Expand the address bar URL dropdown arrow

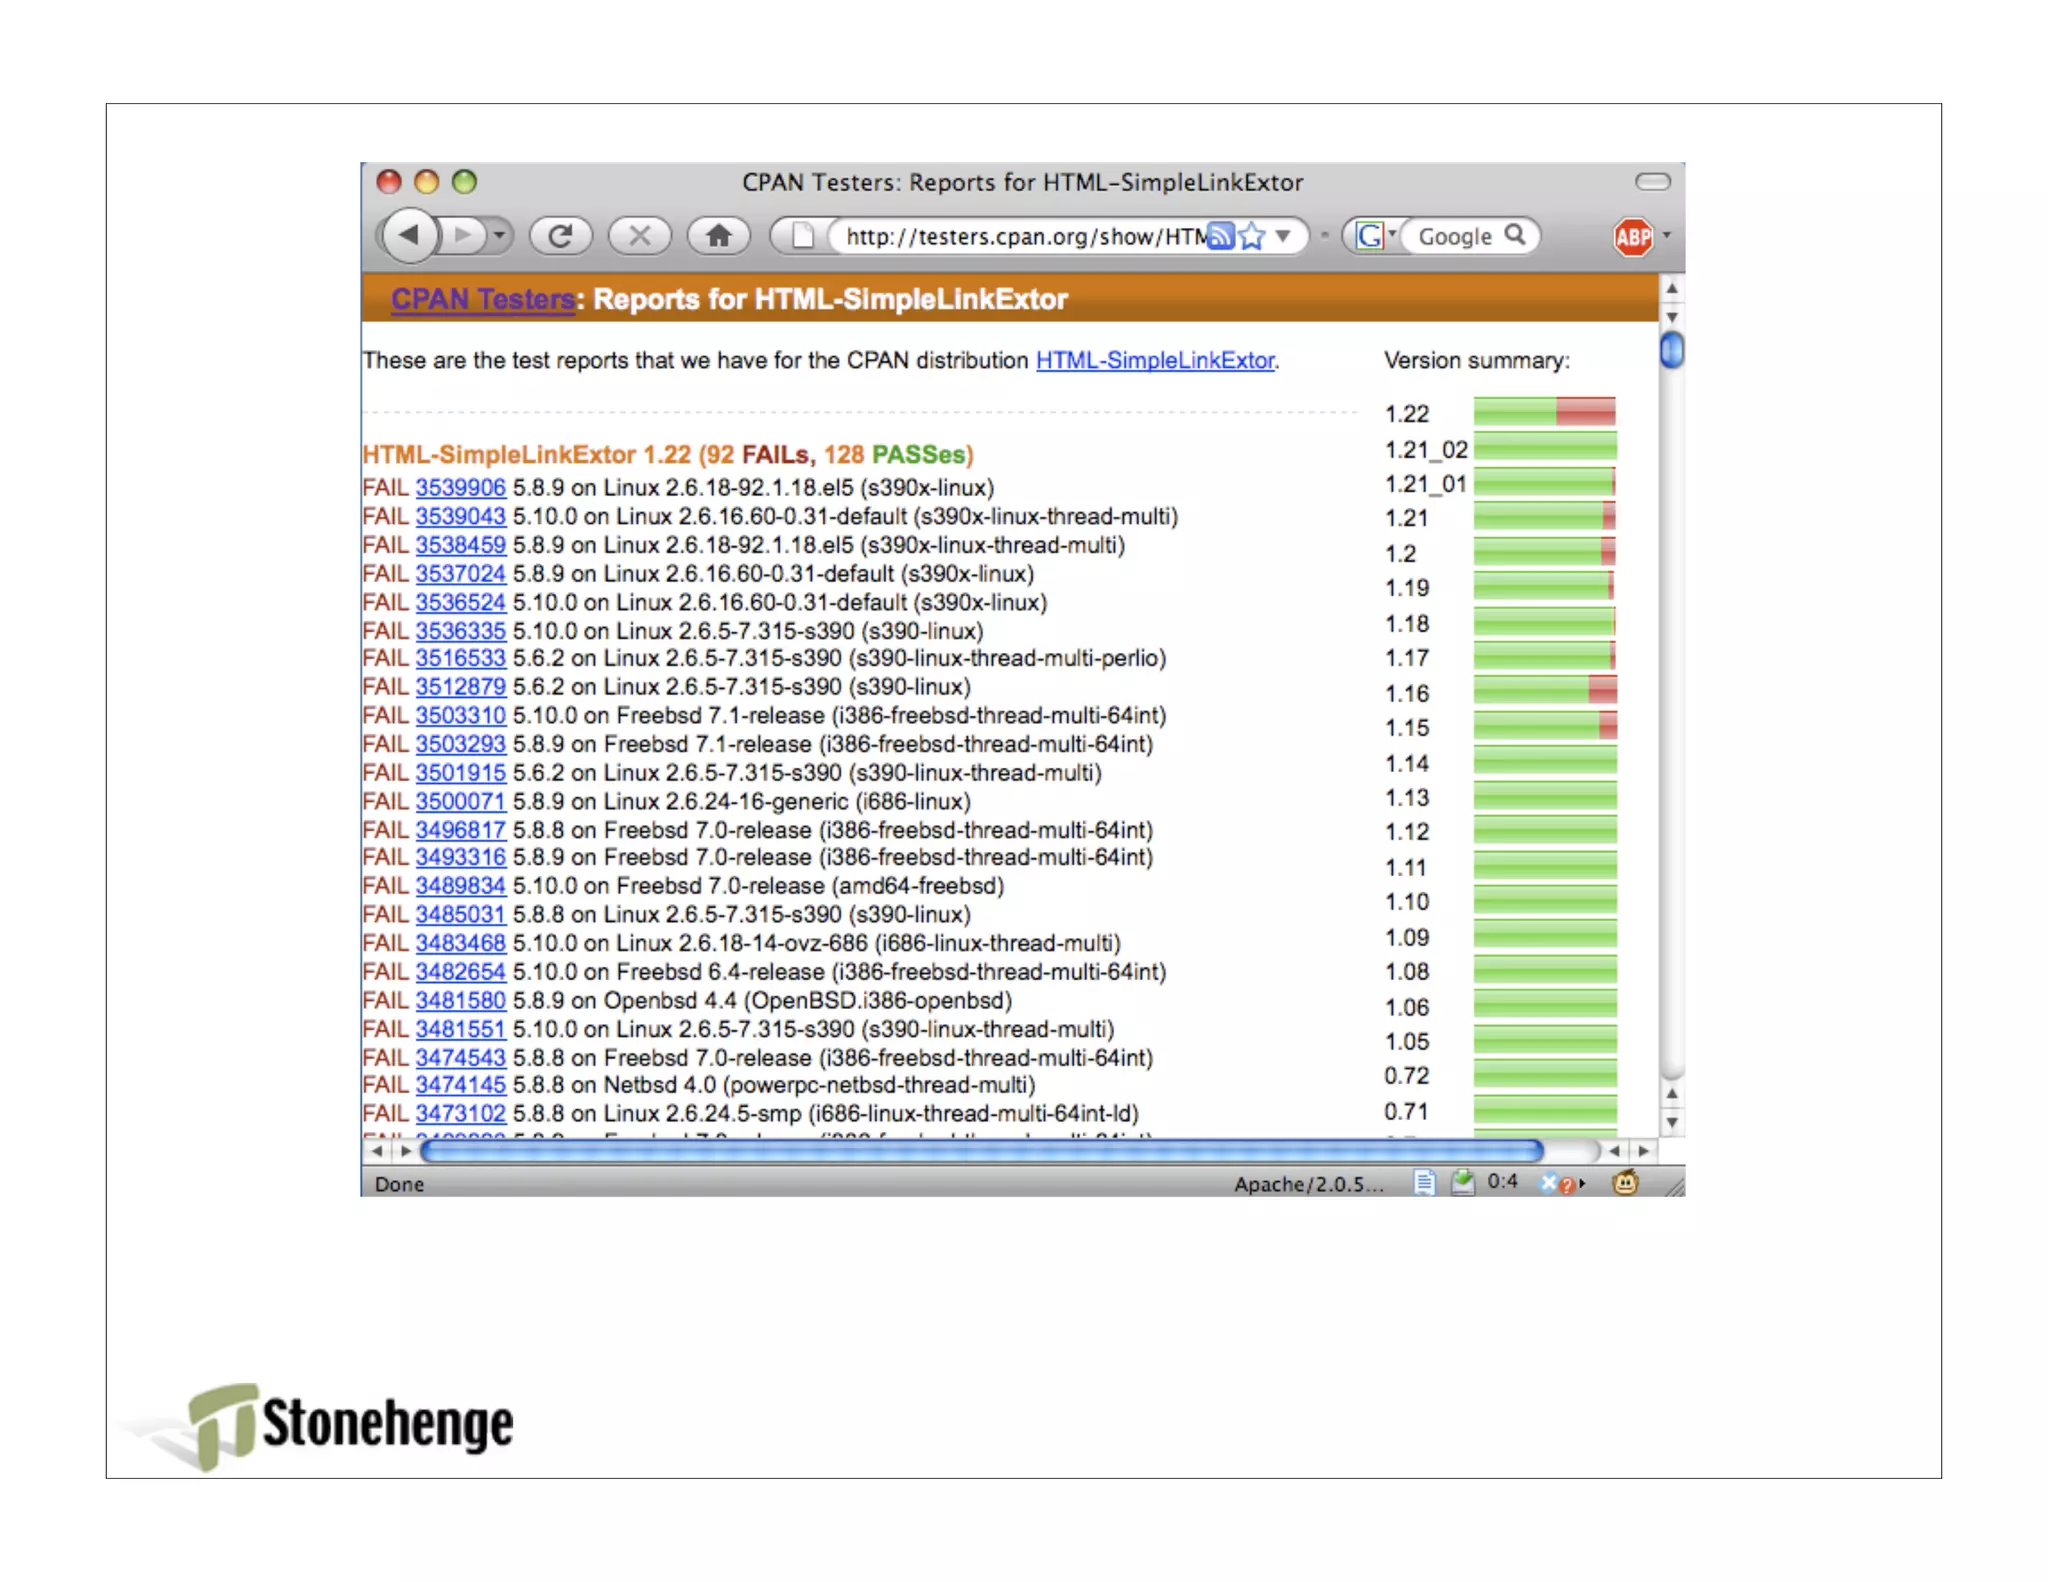pos(1284,236)
